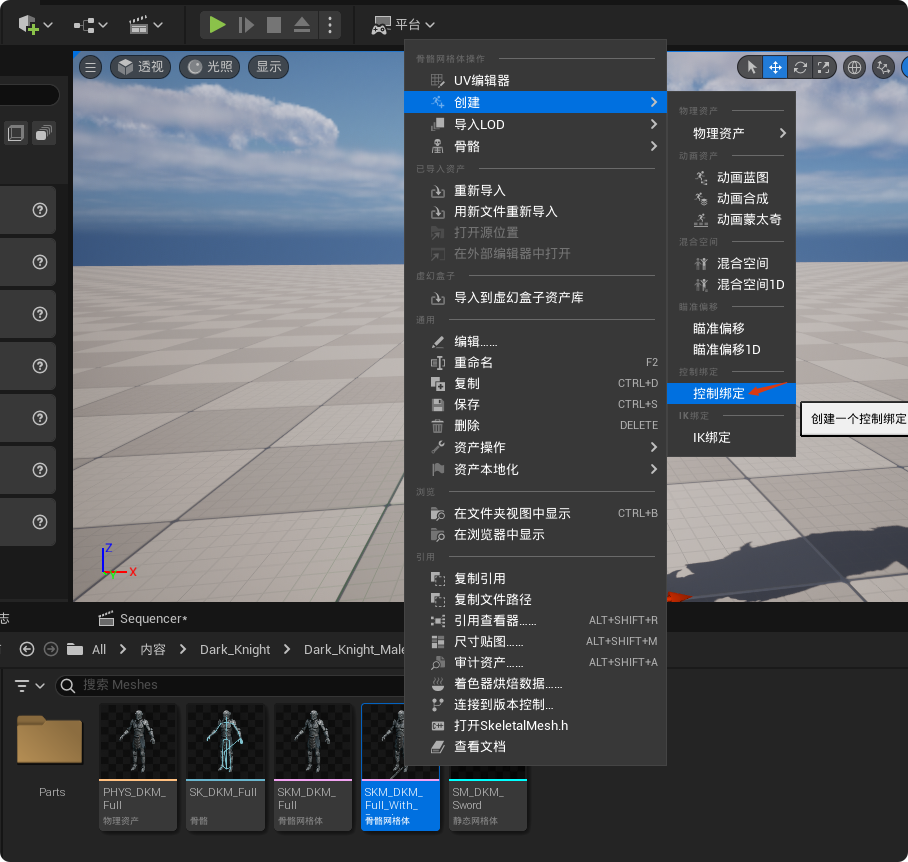Open the cinematics clapperboard dropdown

pyautogui.click(x=145, y=25)
